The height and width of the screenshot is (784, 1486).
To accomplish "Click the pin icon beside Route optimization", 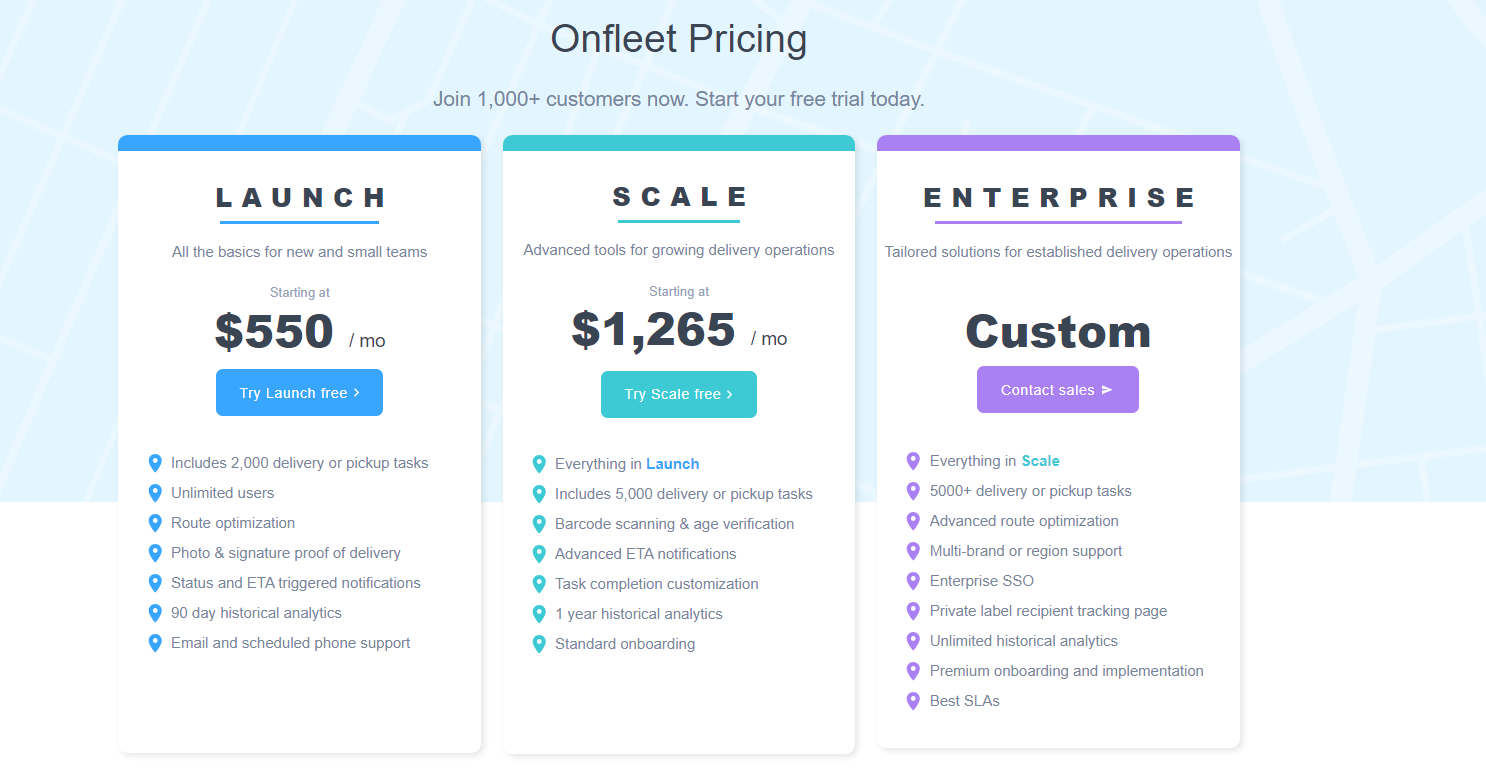I will pyautogui.click(x=155, y=522).
